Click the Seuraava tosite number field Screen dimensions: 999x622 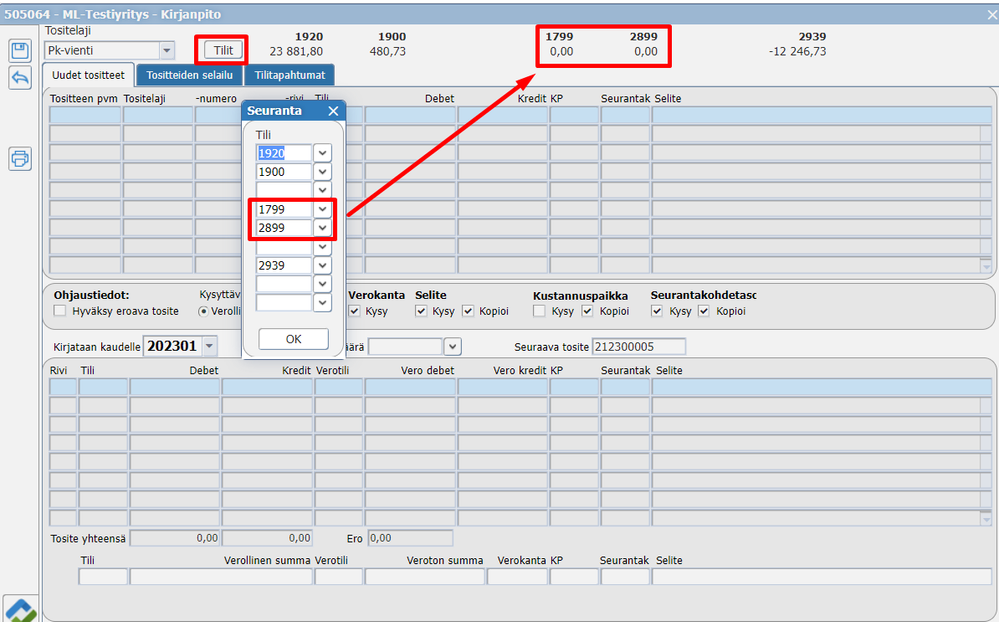tap(639, 347)
